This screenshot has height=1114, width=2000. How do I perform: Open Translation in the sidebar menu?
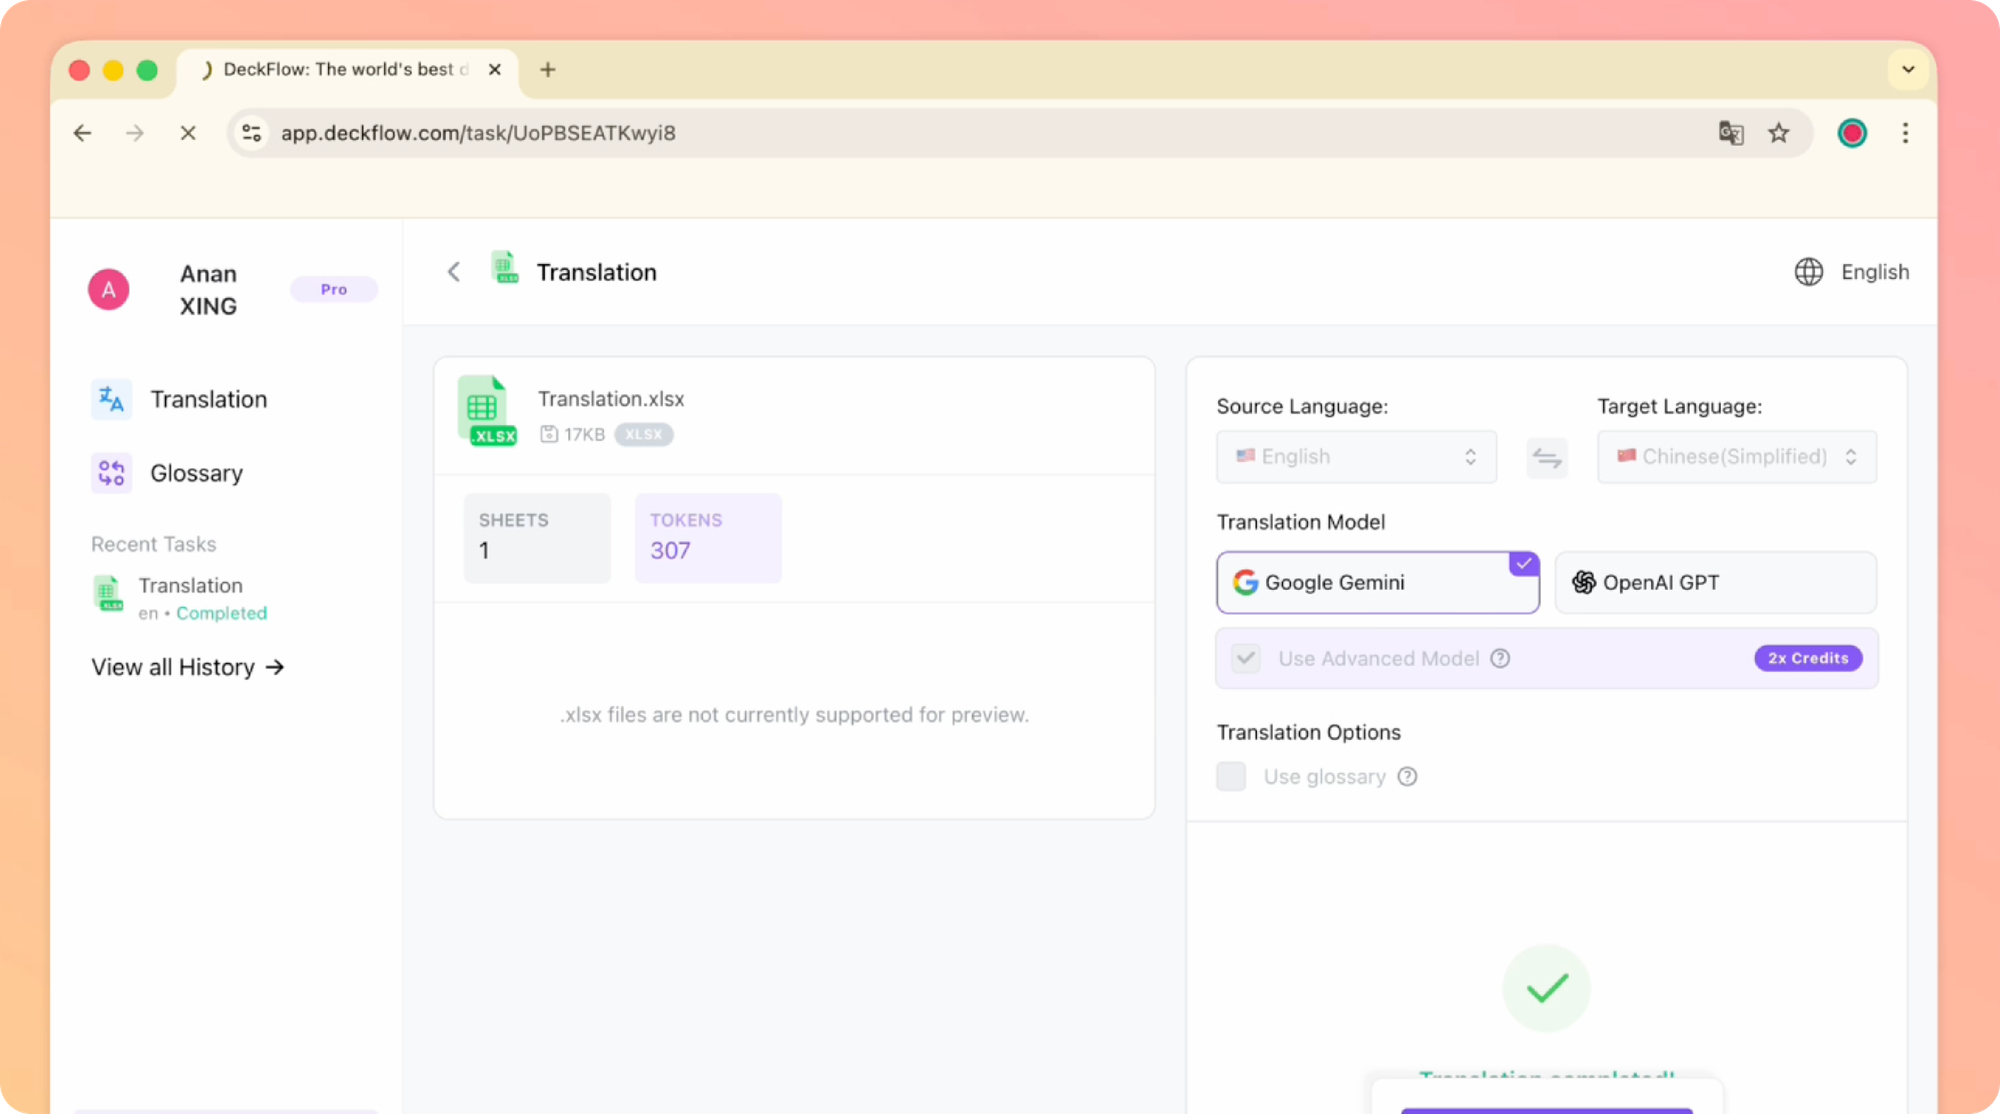tap(208, 400)
